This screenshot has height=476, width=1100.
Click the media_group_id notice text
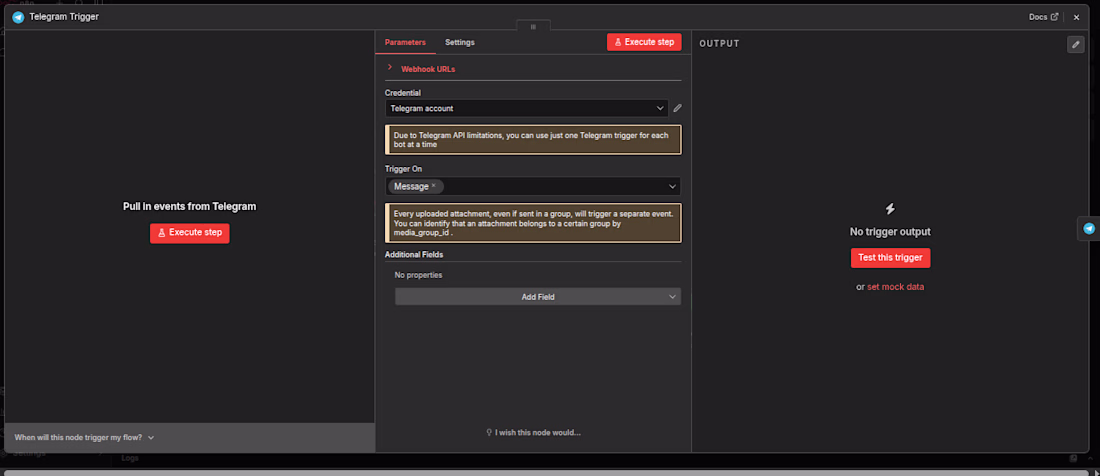tap(532, 222)
